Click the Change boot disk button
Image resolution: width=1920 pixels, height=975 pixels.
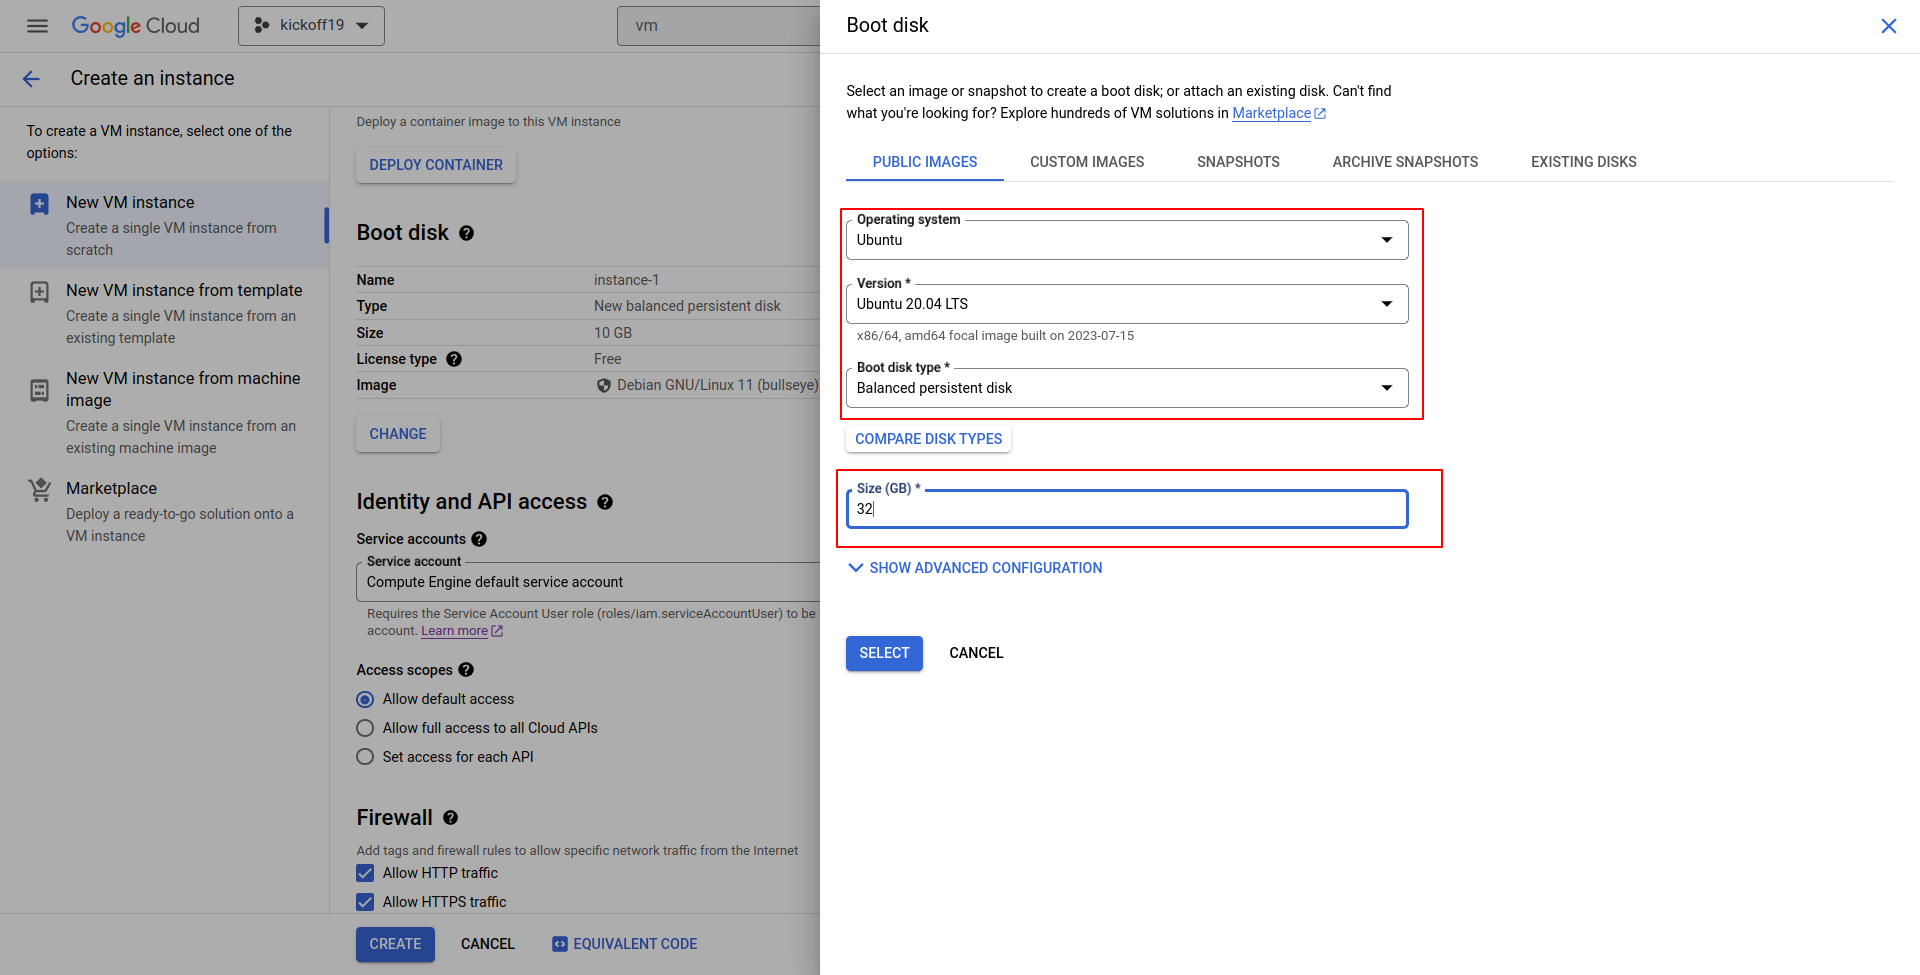point(398,434)
